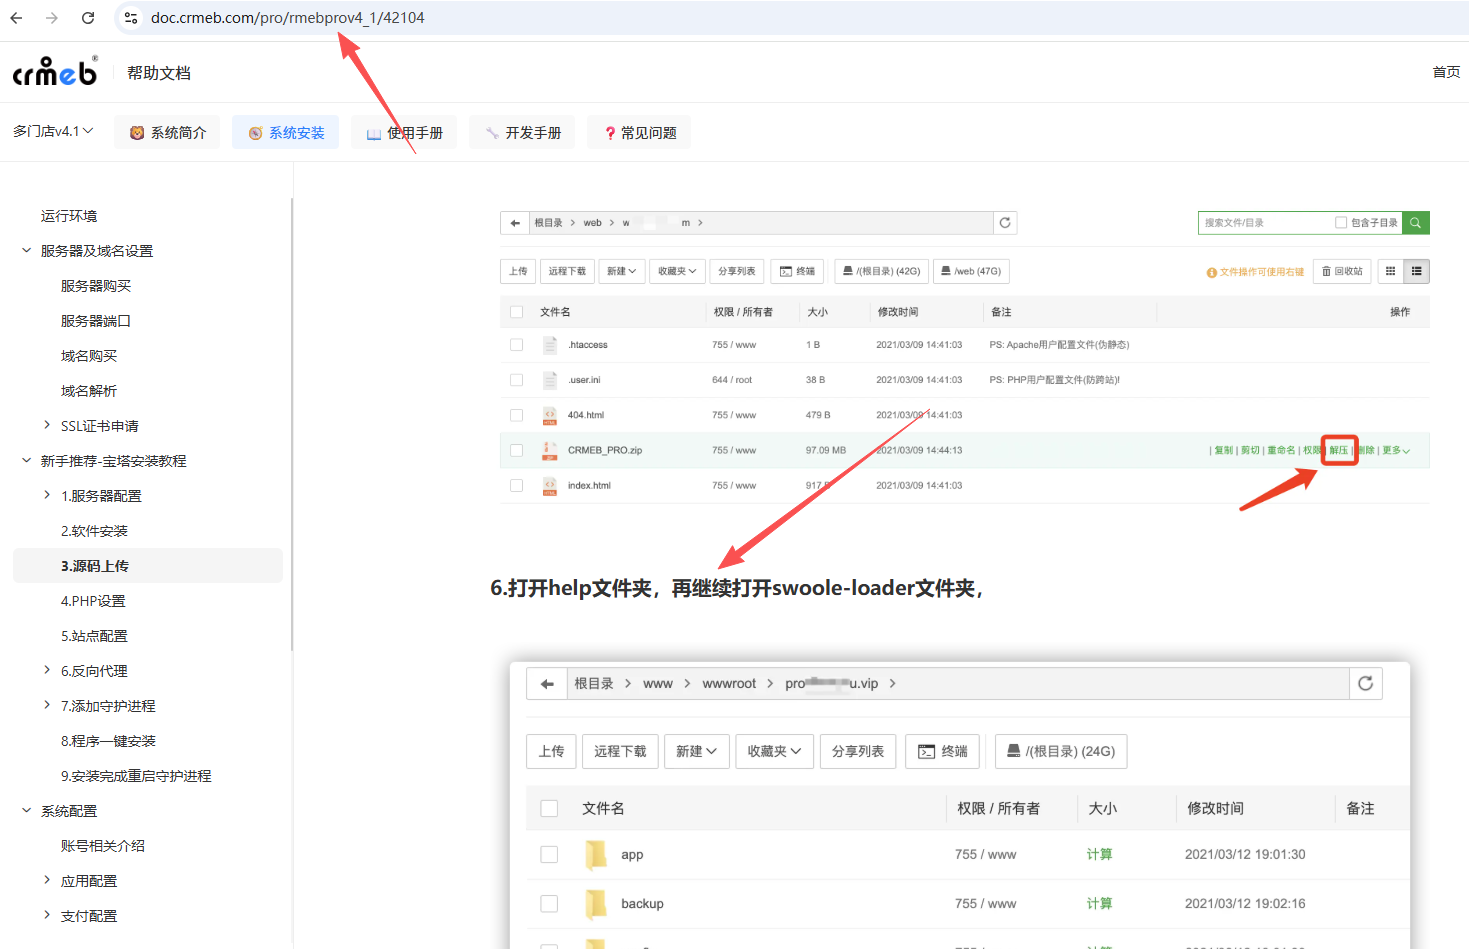Collapse the 服务器及域名设置 section arrow
This screenshot has width=1469, height=949.
point(26,251)
